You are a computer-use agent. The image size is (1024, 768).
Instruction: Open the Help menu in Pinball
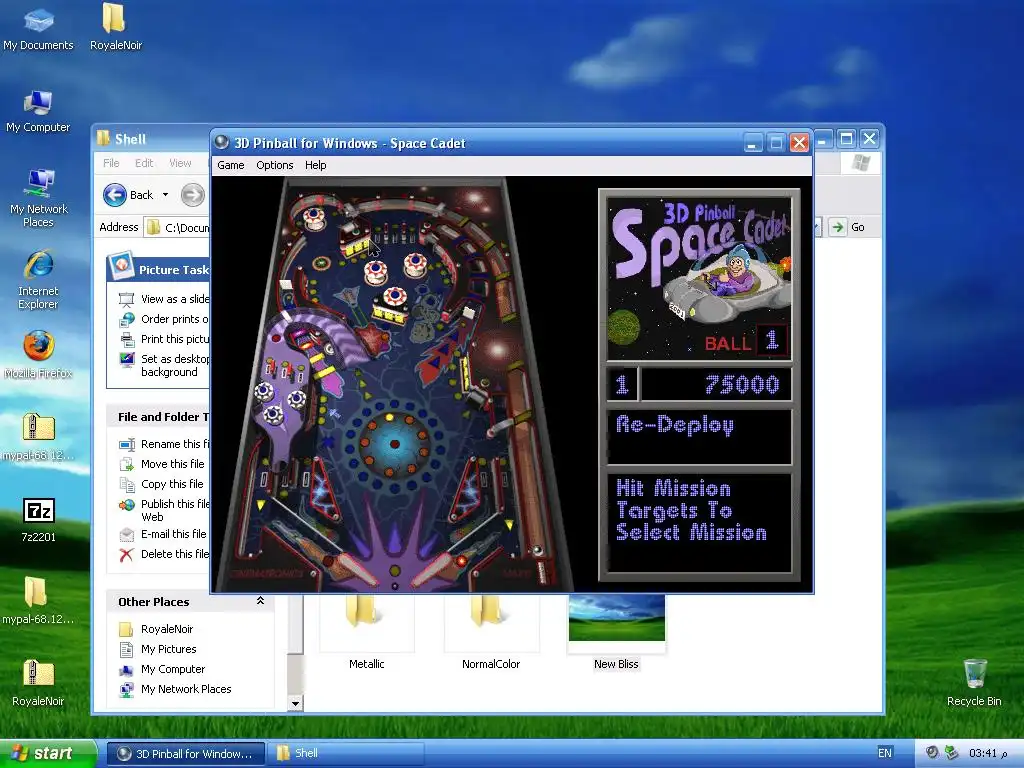(x=315, y=165)
